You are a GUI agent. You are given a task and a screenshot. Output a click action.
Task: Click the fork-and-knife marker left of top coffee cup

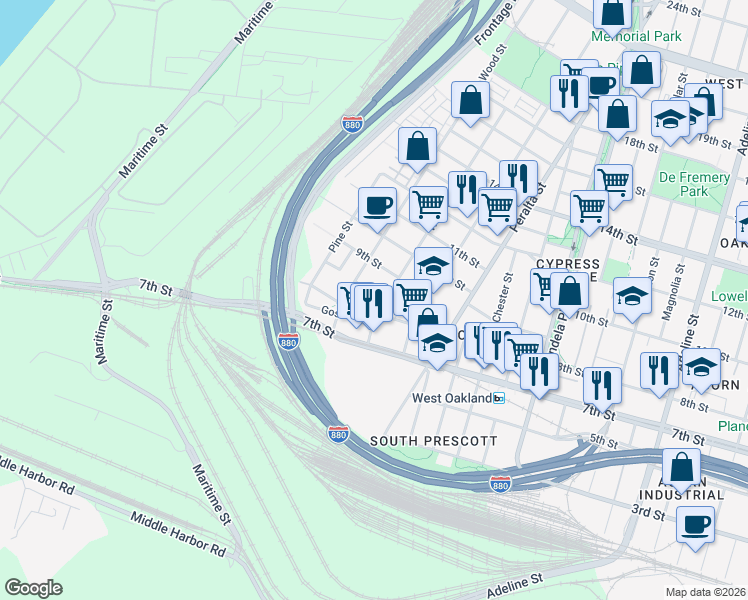coord(569,96)
